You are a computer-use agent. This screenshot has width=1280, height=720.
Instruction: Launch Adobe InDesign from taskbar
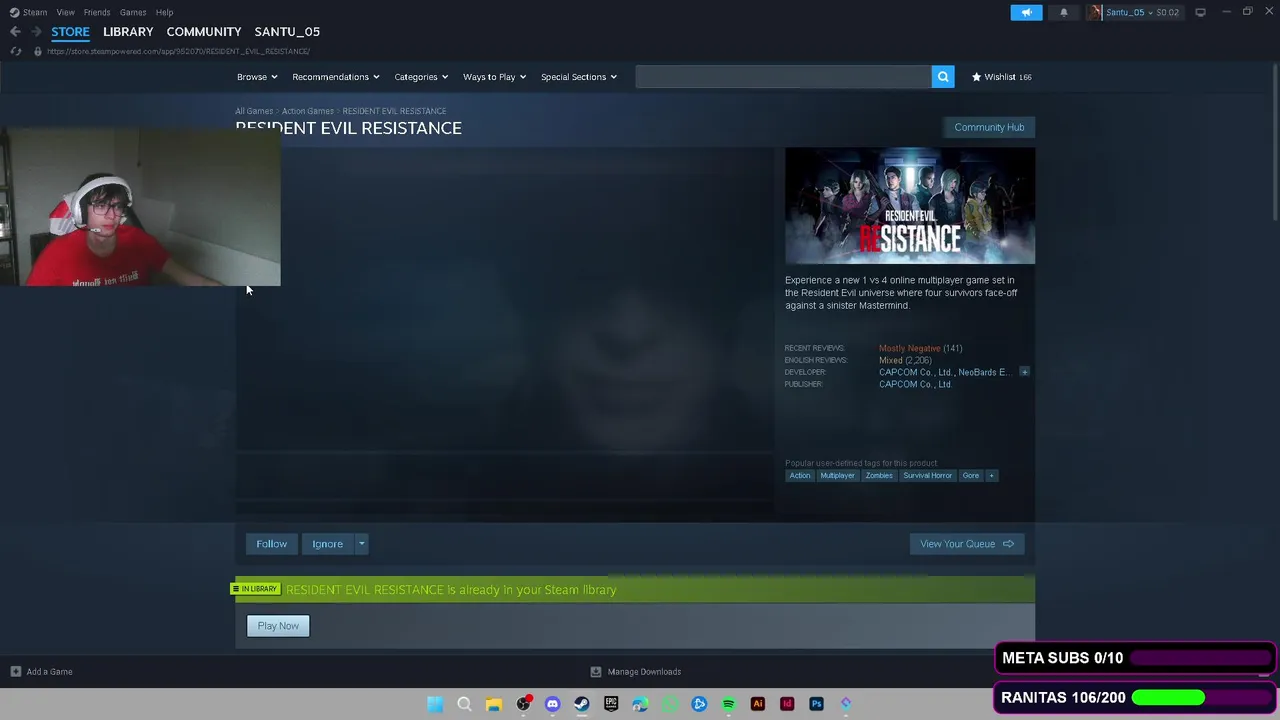[787, 704]
